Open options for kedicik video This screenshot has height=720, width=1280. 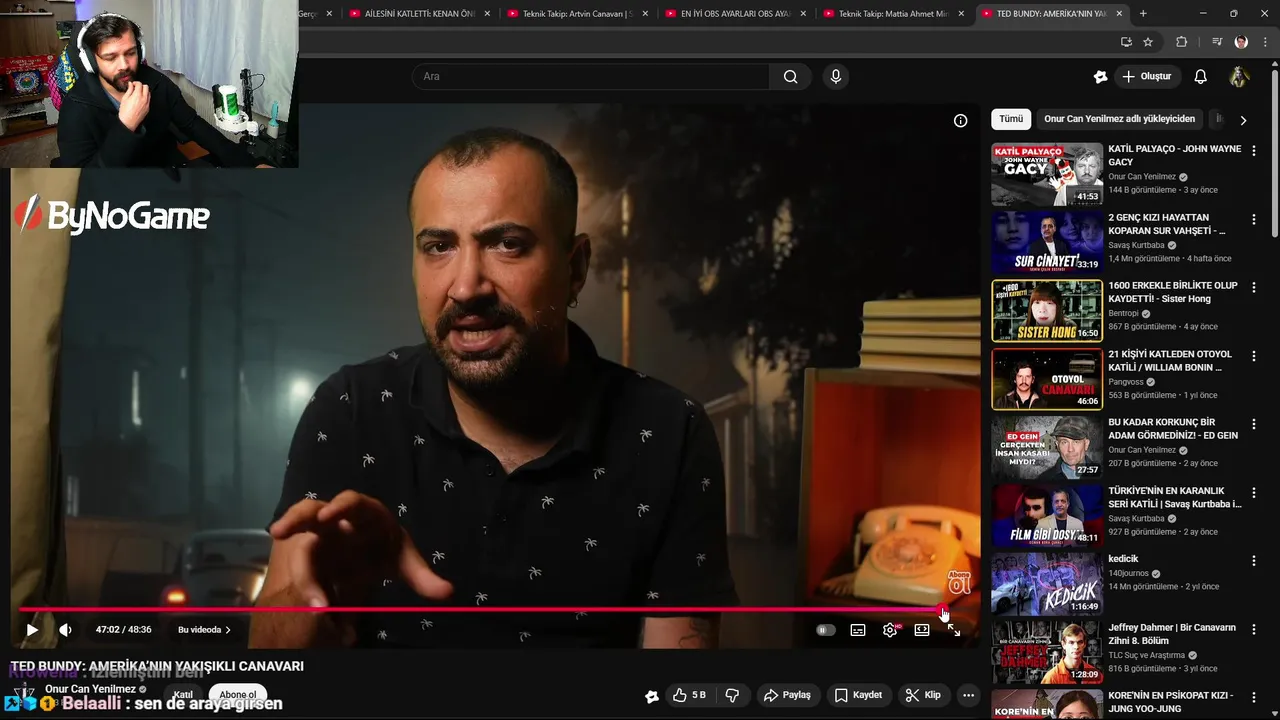pos(1254,561)
